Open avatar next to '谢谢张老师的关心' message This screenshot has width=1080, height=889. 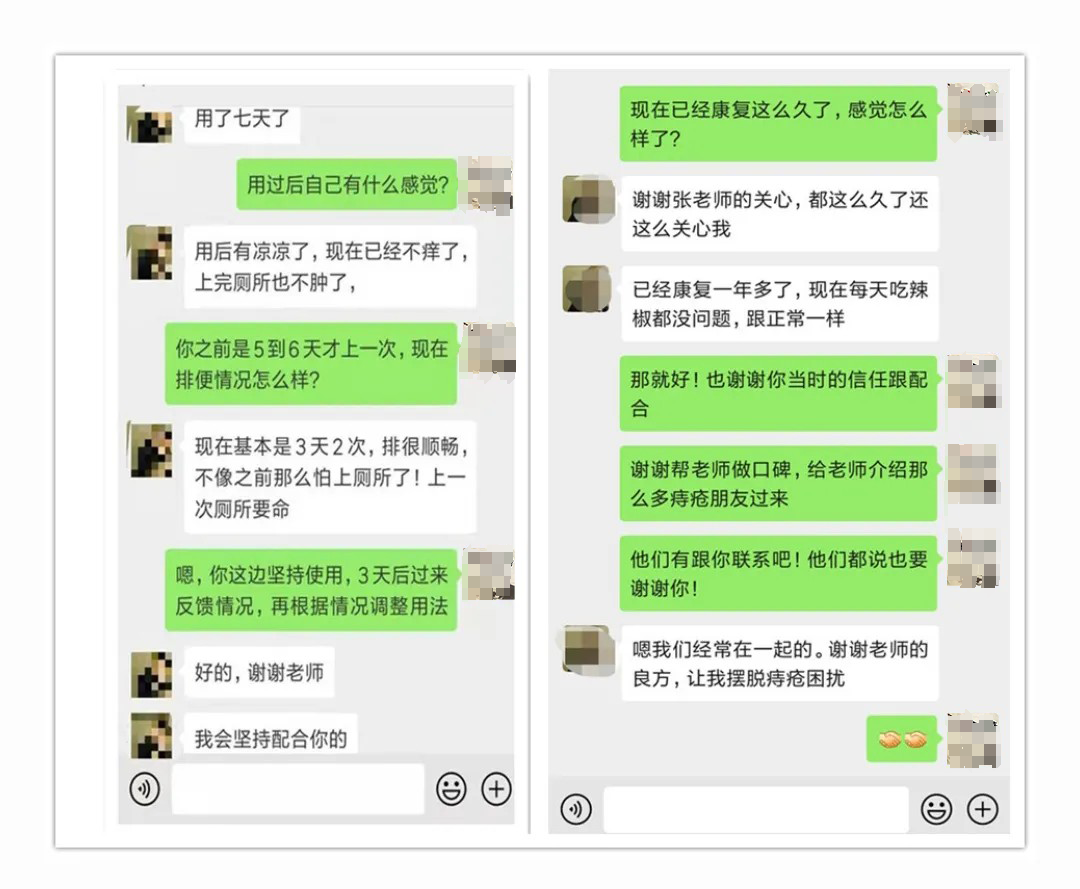point(588,200)
